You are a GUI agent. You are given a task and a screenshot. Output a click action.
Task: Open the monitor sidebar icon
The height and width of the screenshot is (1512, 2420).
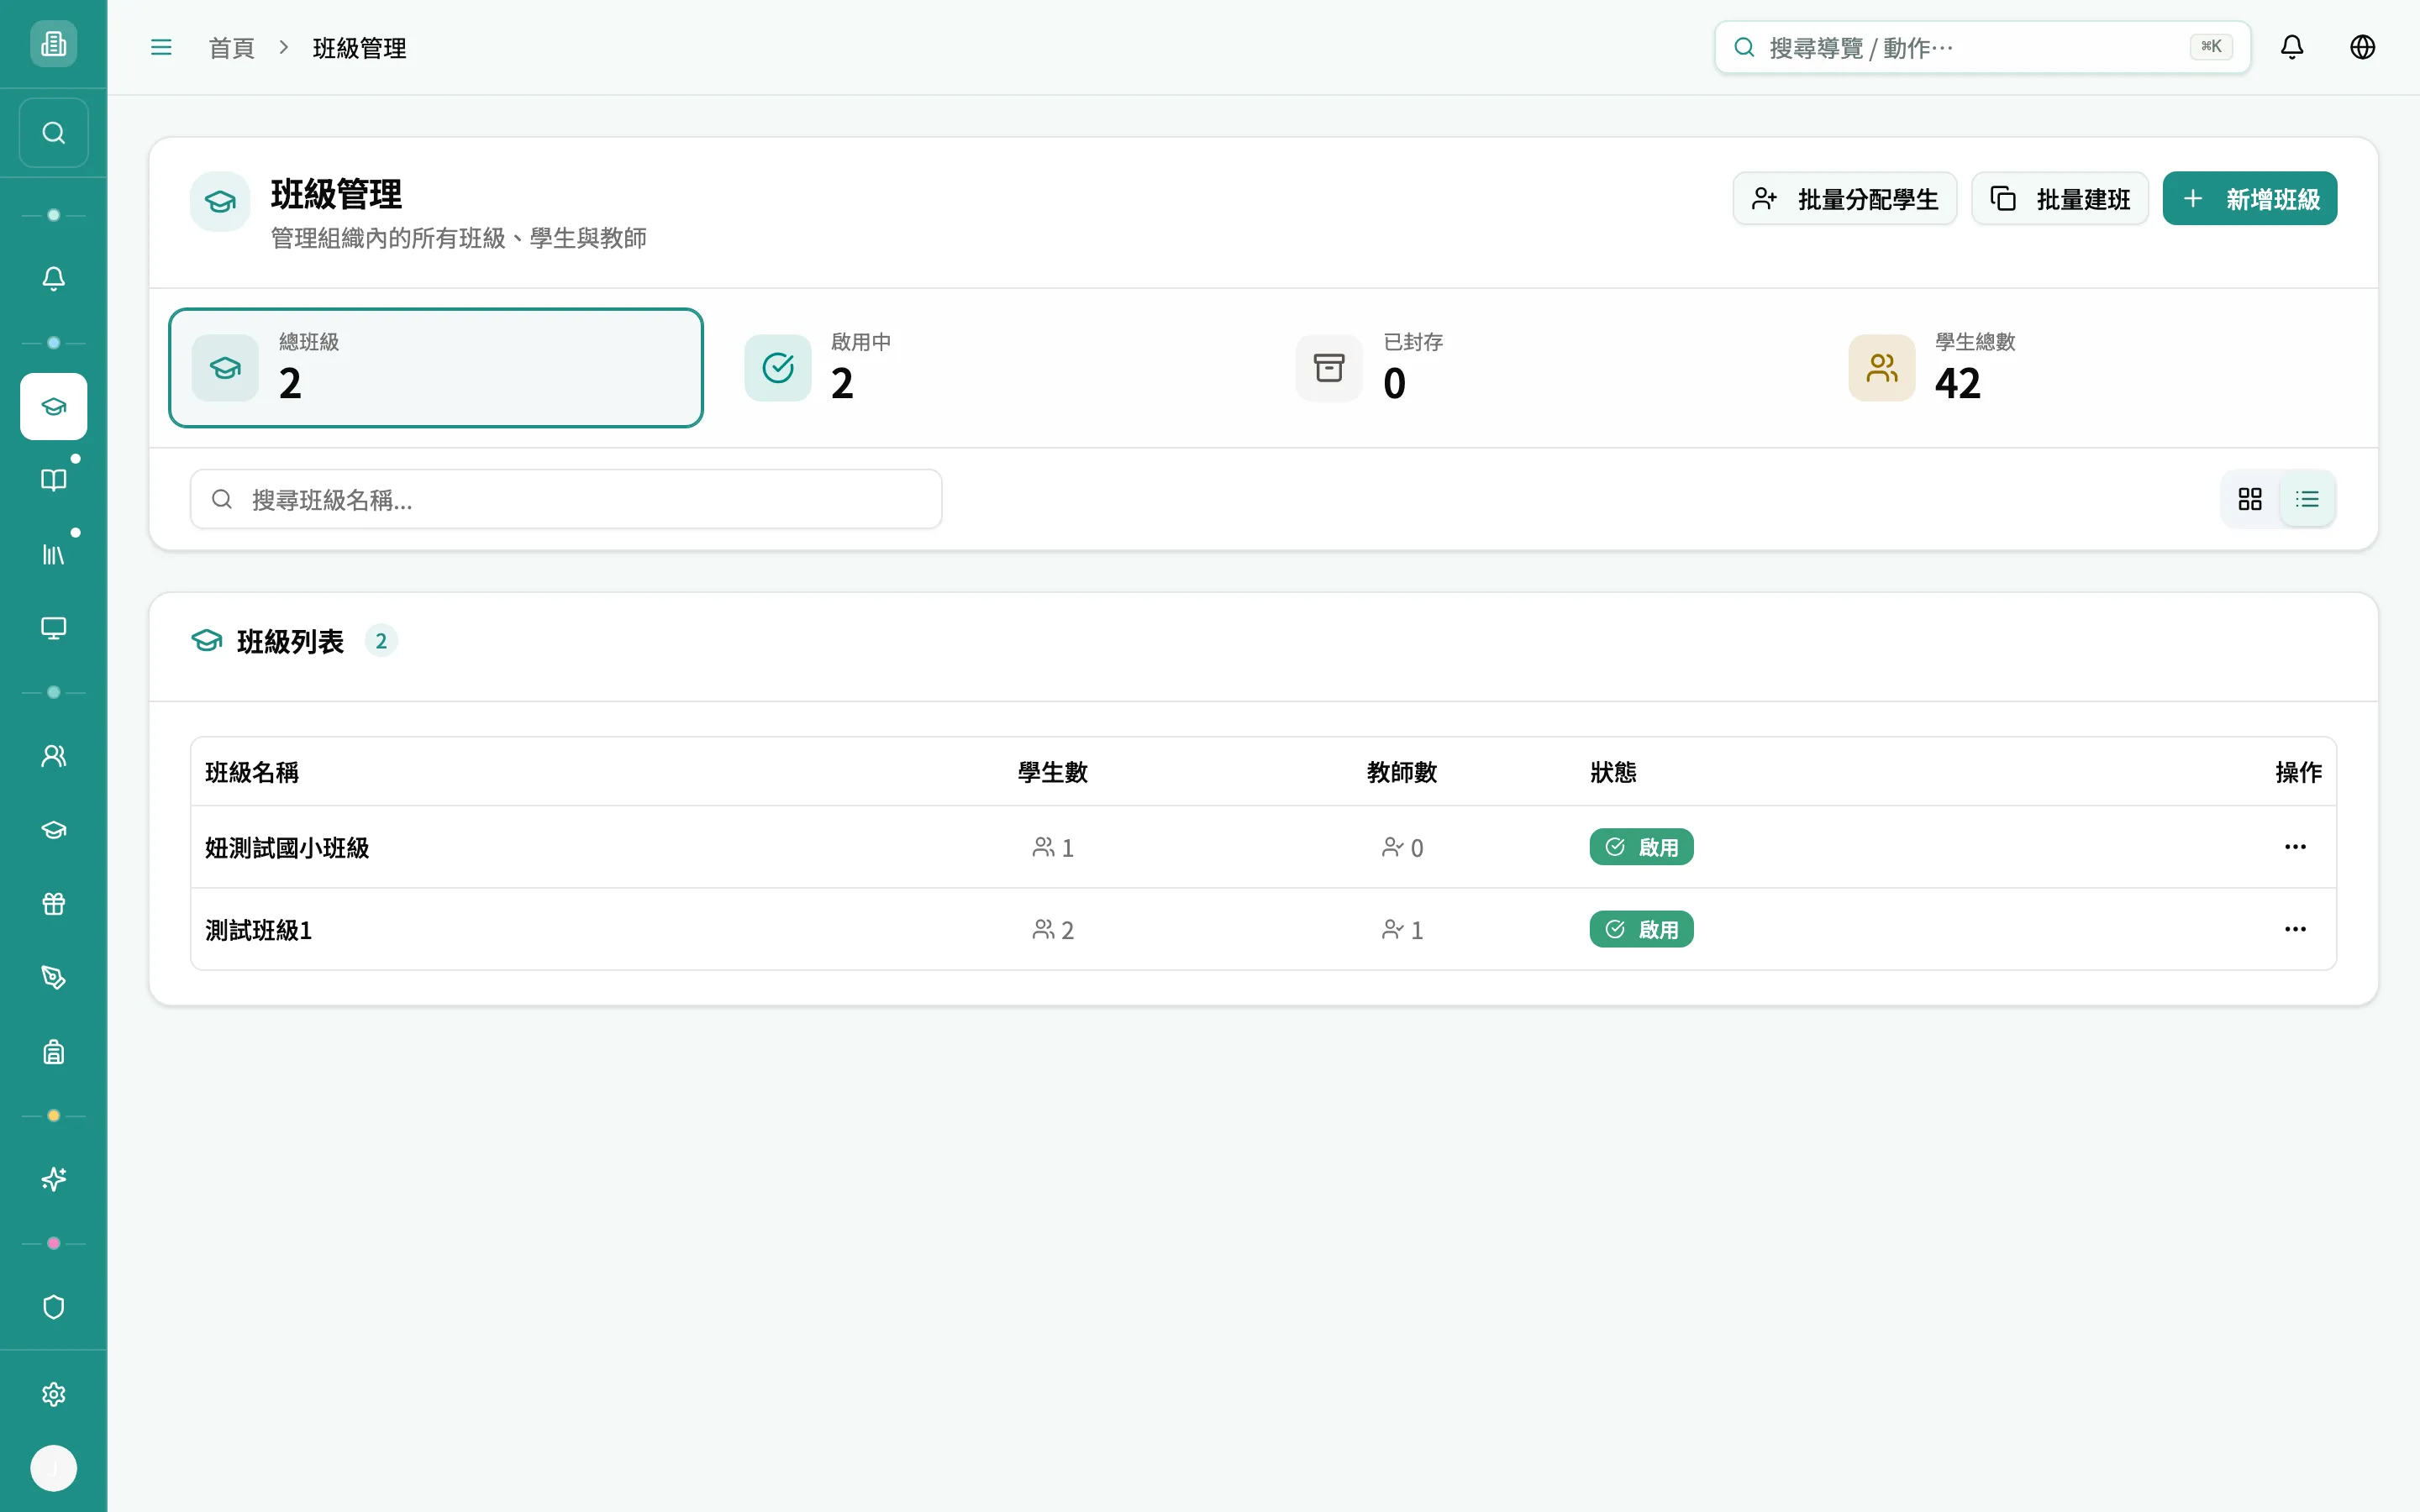(x=53, y=628)
